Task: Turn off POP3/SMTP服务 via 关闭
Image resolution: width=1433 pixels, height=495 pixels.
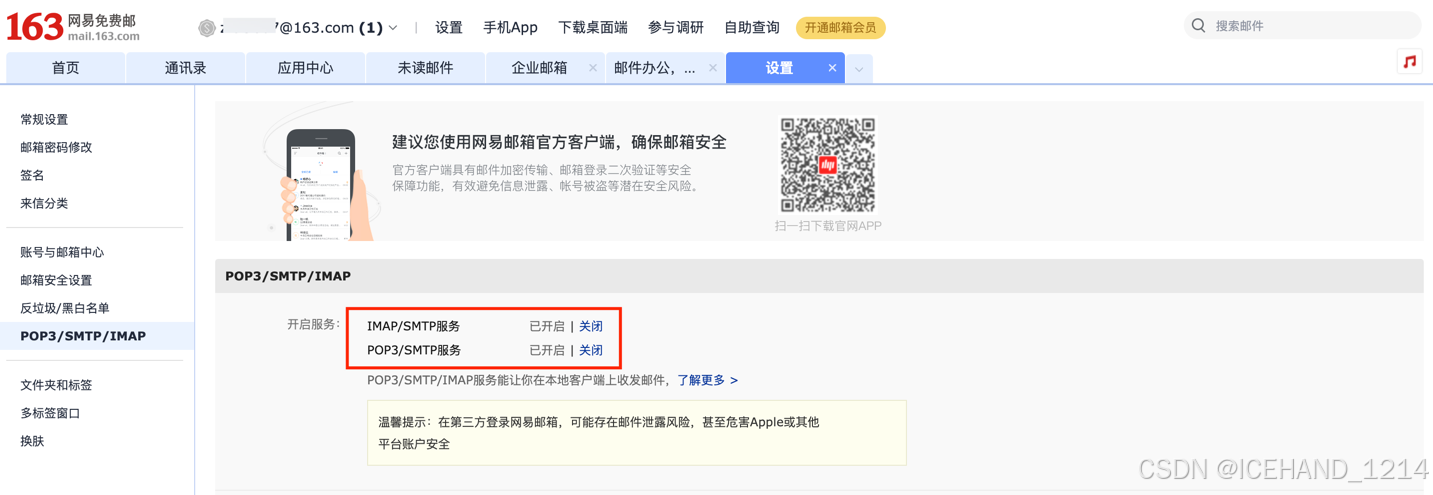Action: pos(591,351)
